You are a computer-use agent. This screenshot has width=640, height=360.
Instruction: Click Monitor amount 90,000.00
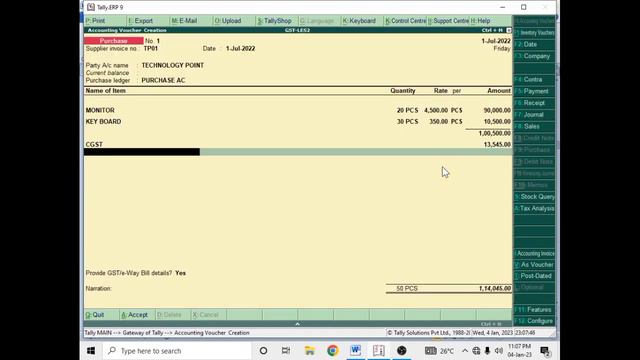[x=497, y=111]
